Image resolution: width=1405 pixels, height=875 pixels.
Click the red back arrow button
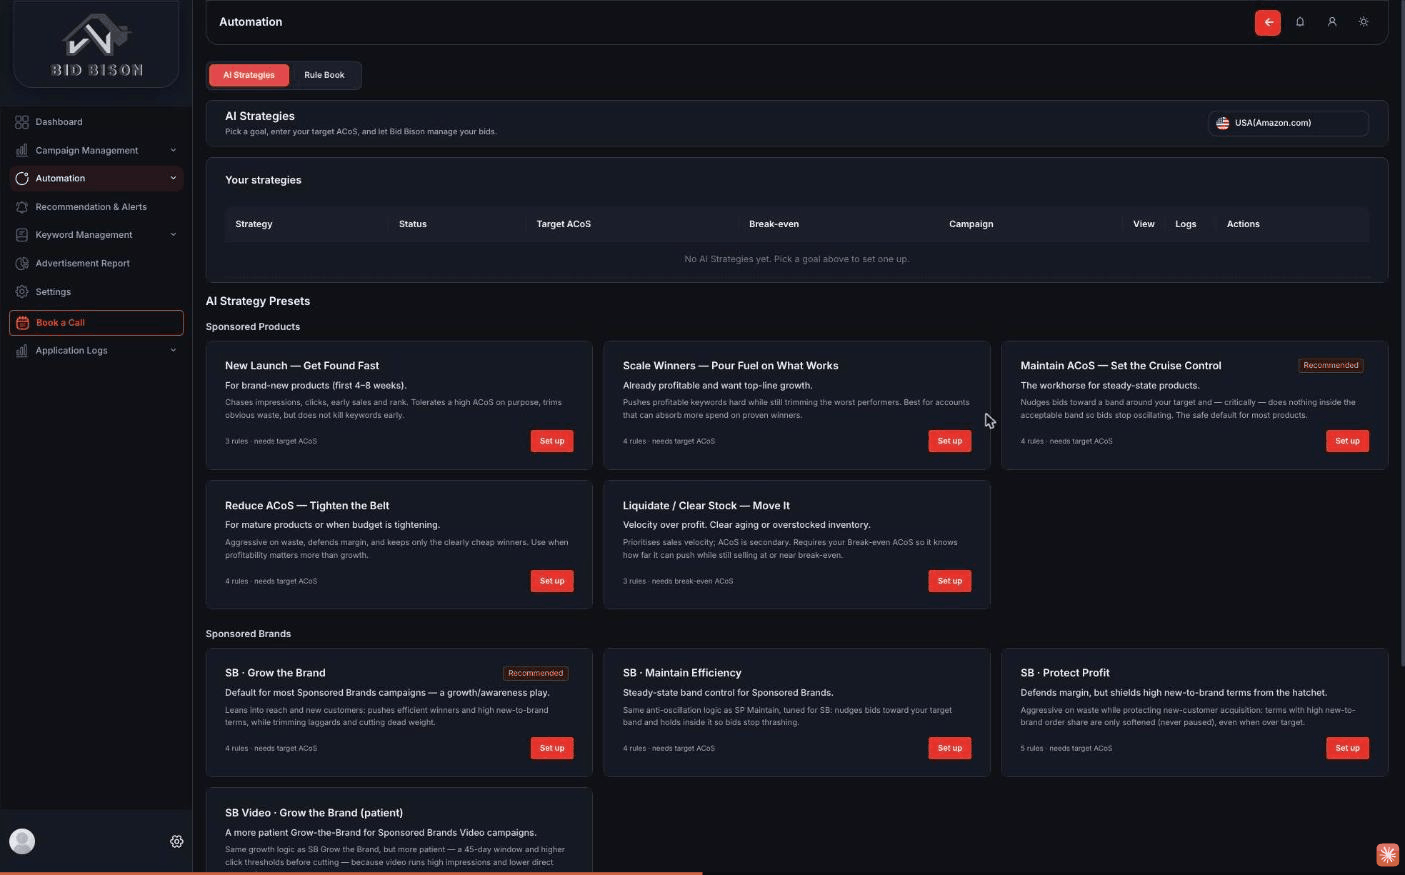click(1268, 22)
